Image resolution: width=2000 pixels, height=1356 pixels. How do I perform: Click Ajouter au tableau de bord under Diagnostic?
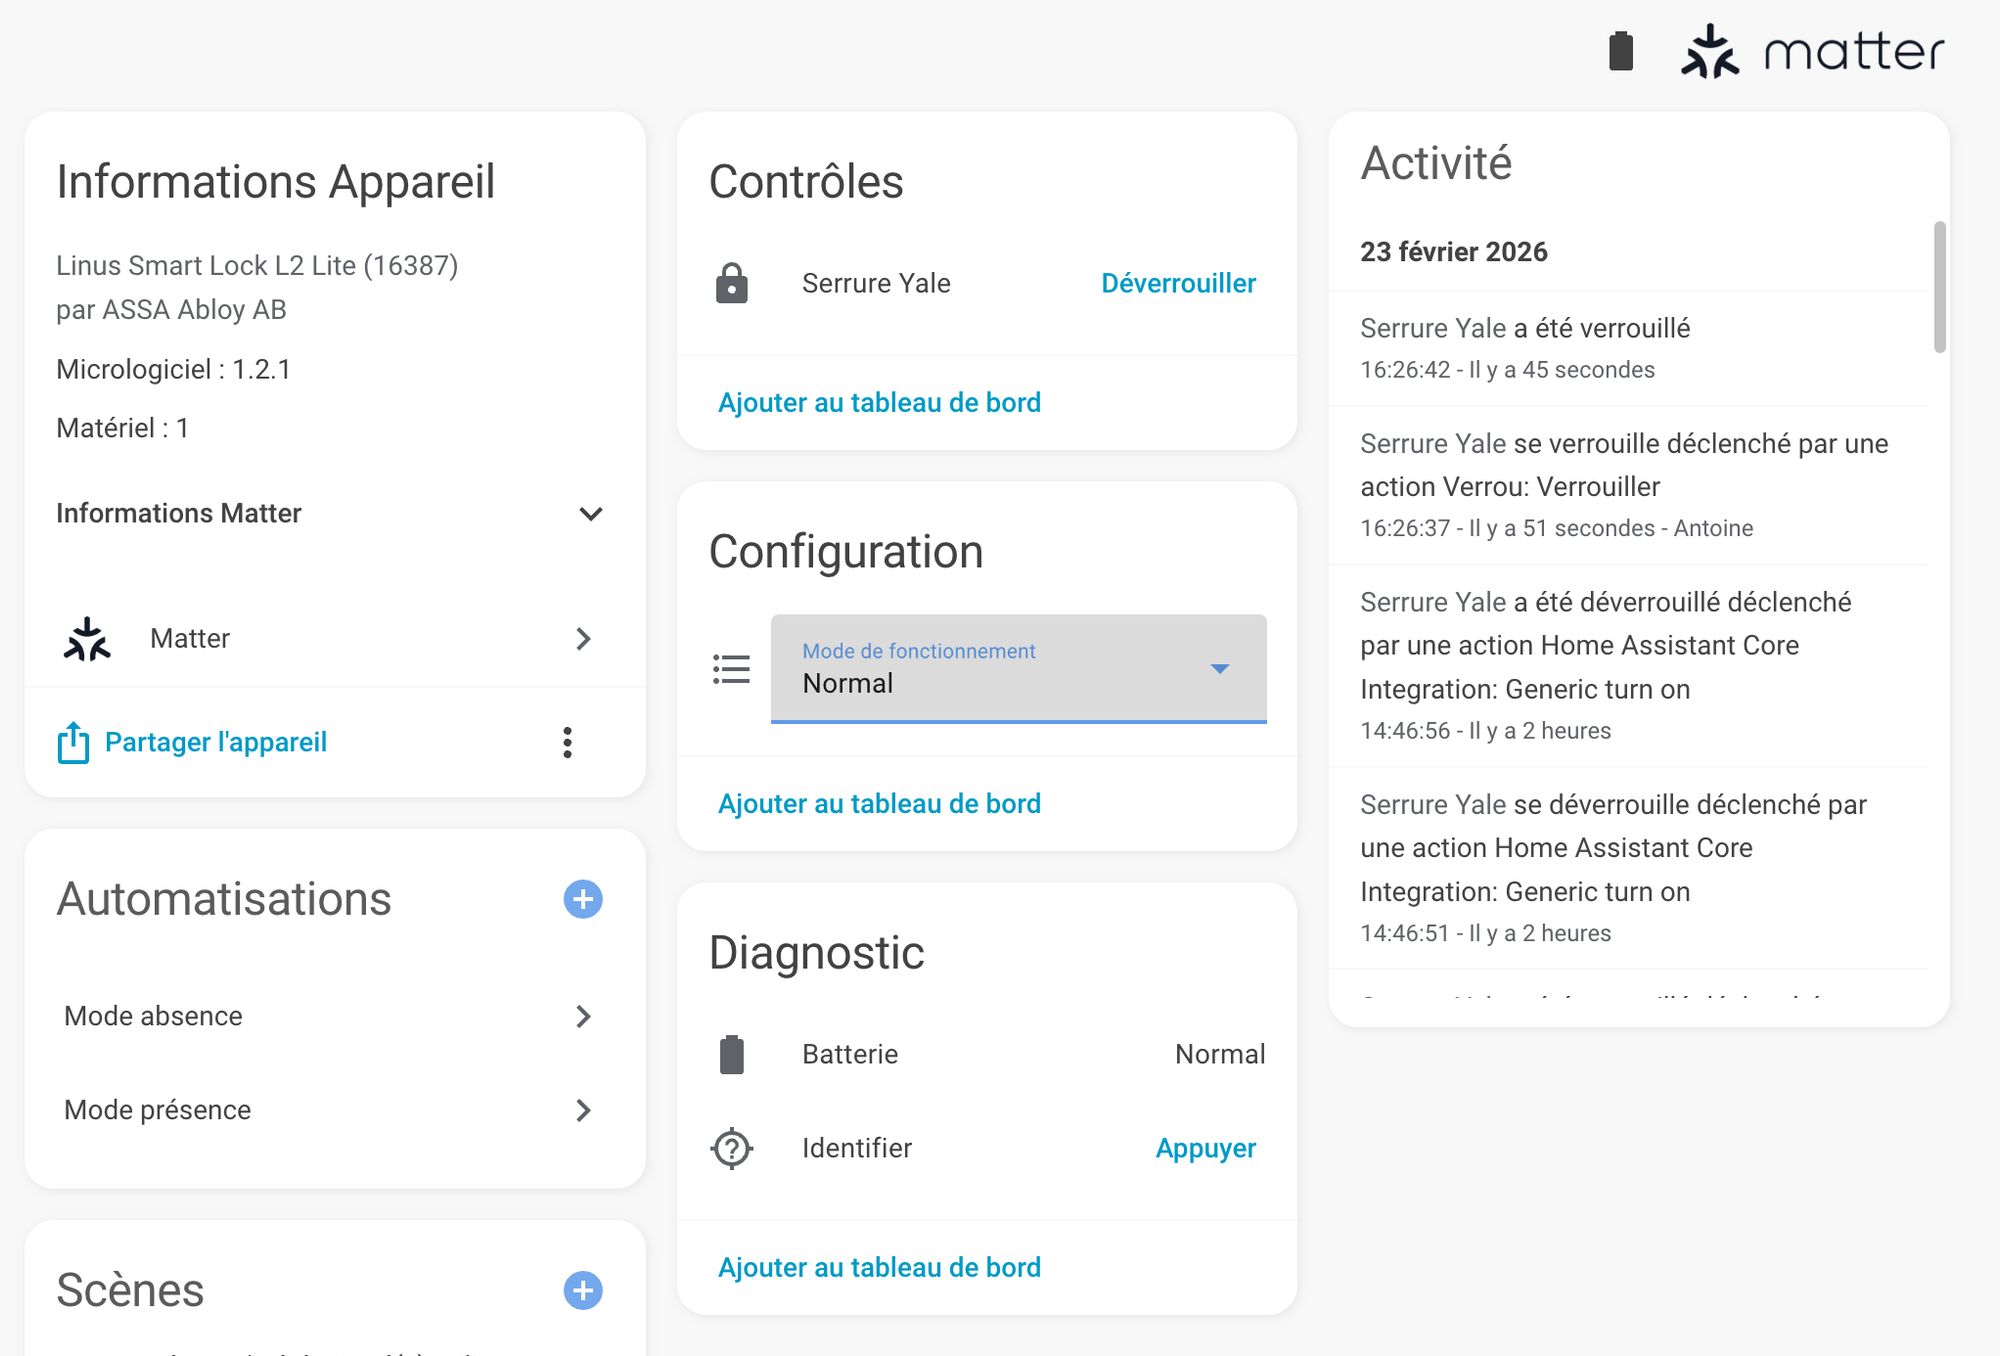tap(879, 1267)
